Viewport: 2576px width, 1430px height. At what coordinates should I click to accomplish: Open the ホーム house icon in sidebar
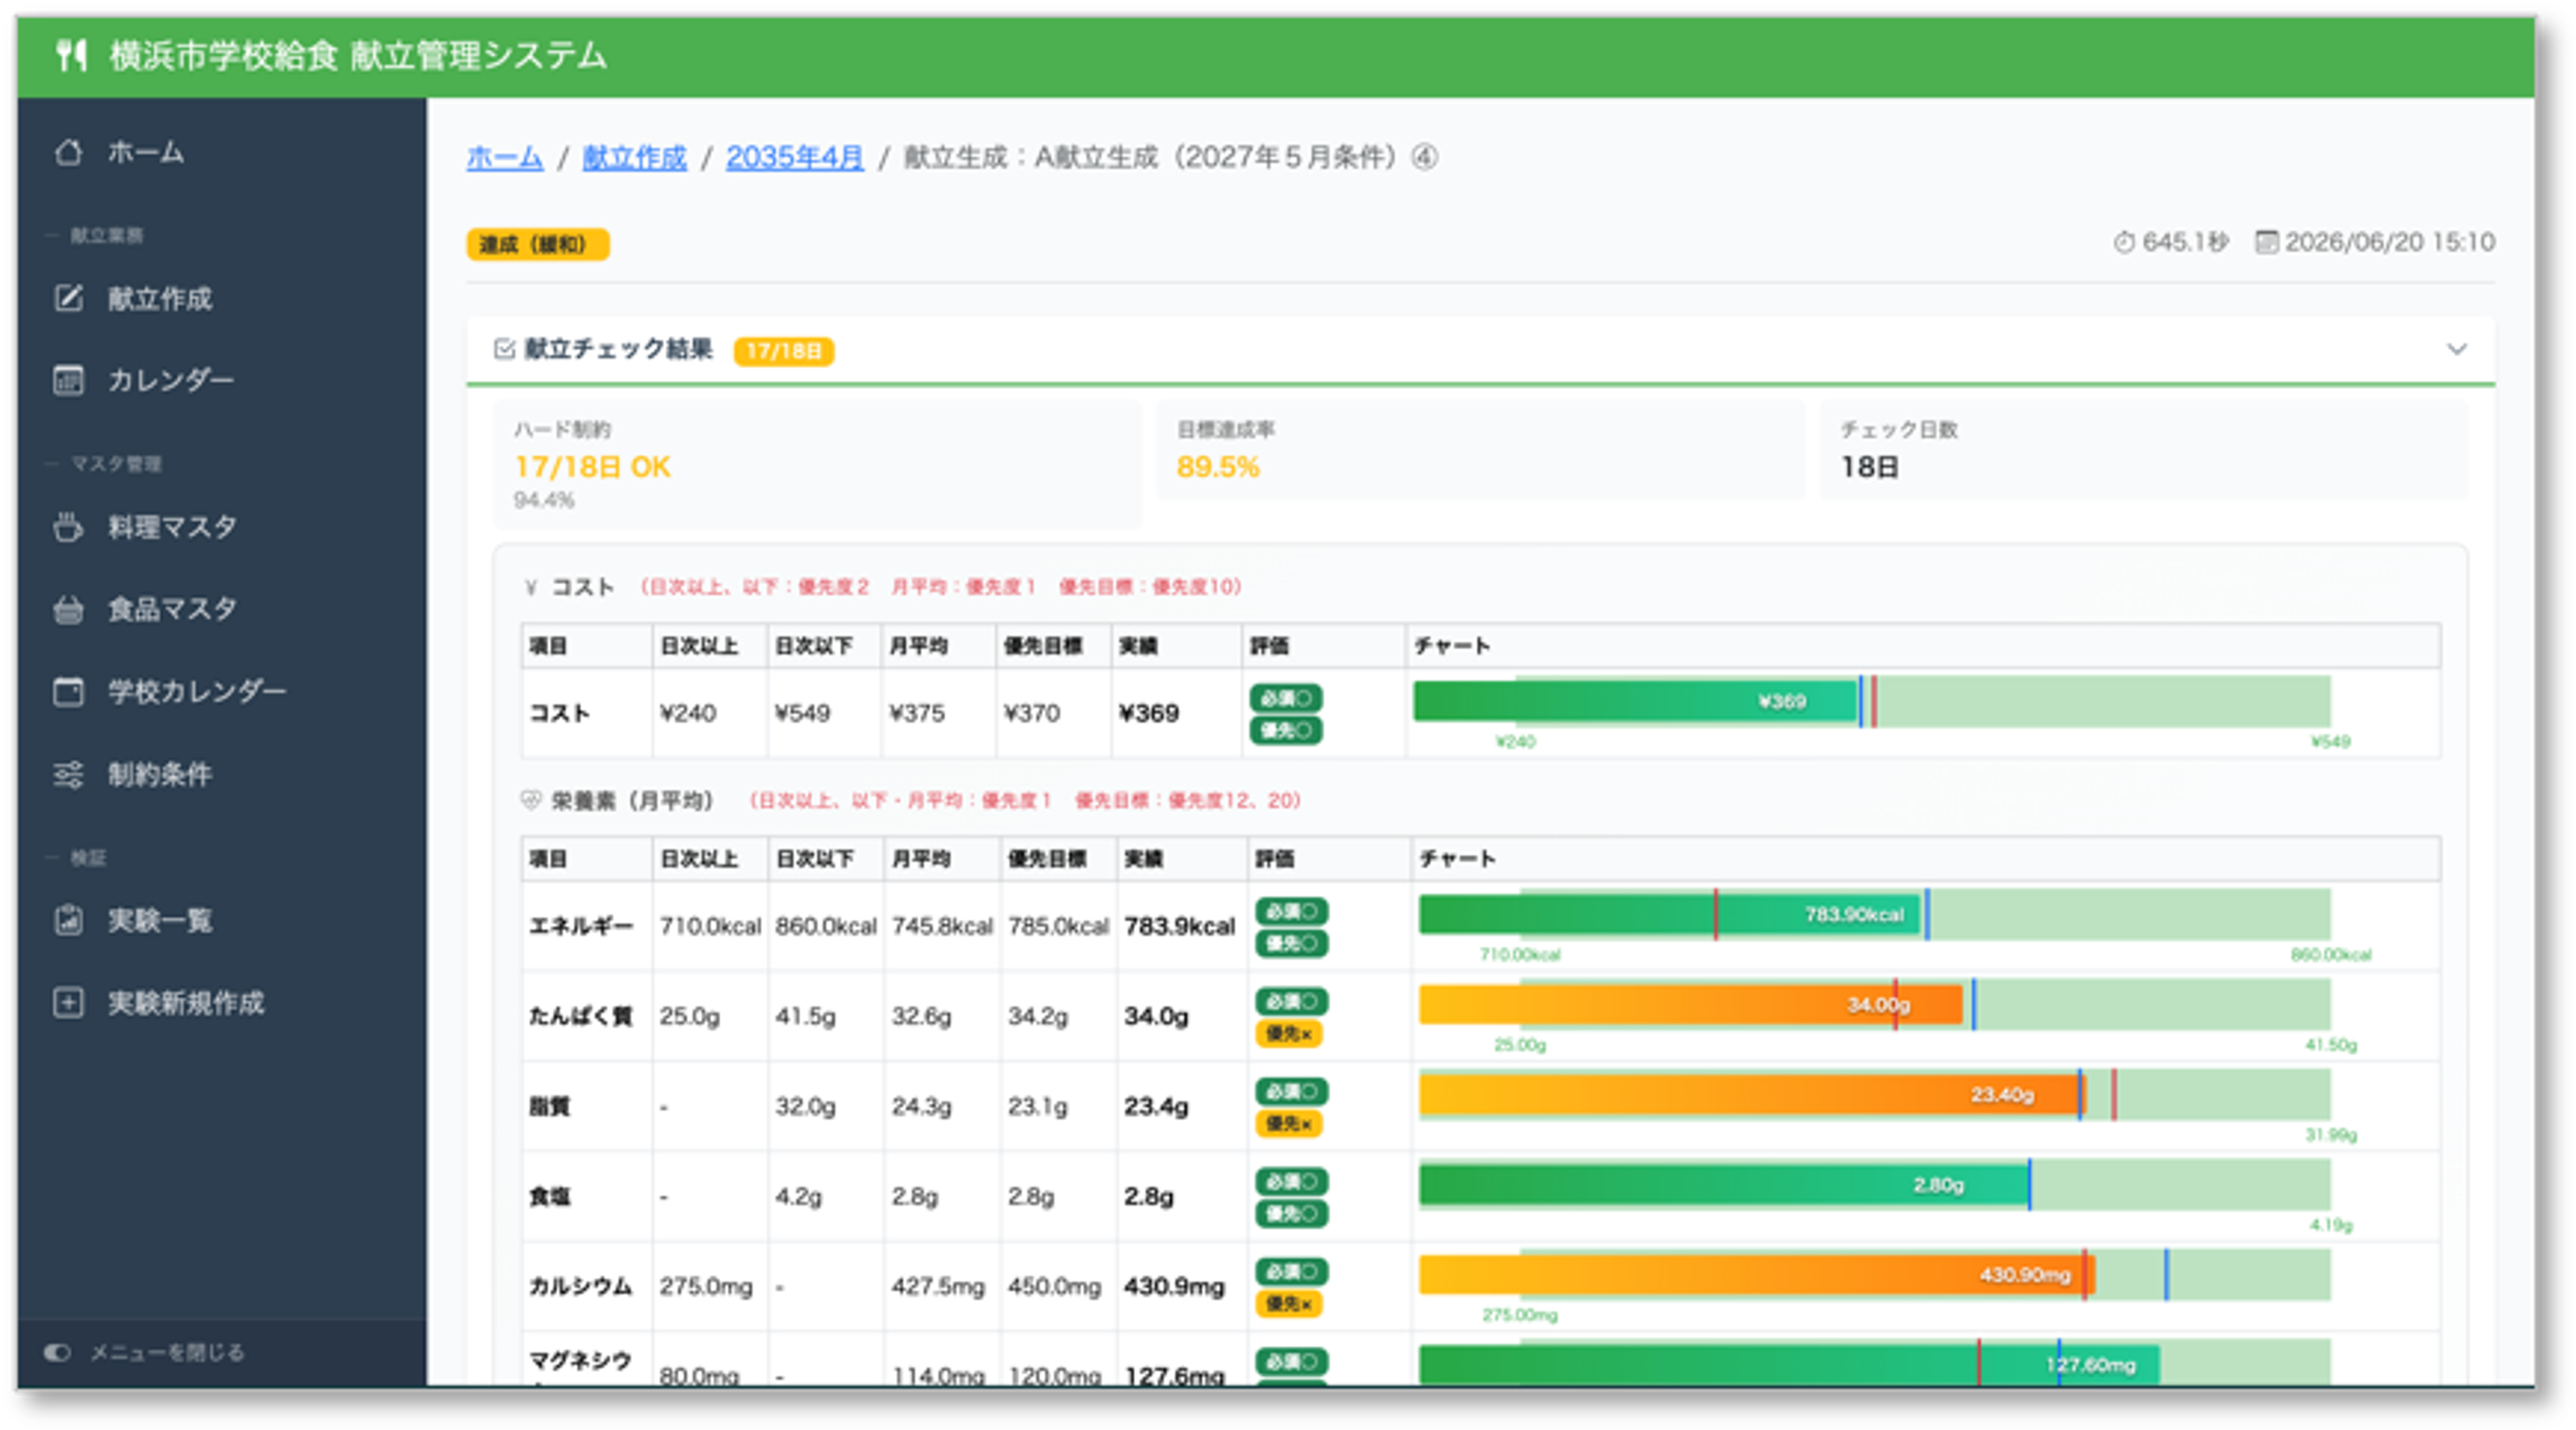pyautogui.click(x=68, y=152)
